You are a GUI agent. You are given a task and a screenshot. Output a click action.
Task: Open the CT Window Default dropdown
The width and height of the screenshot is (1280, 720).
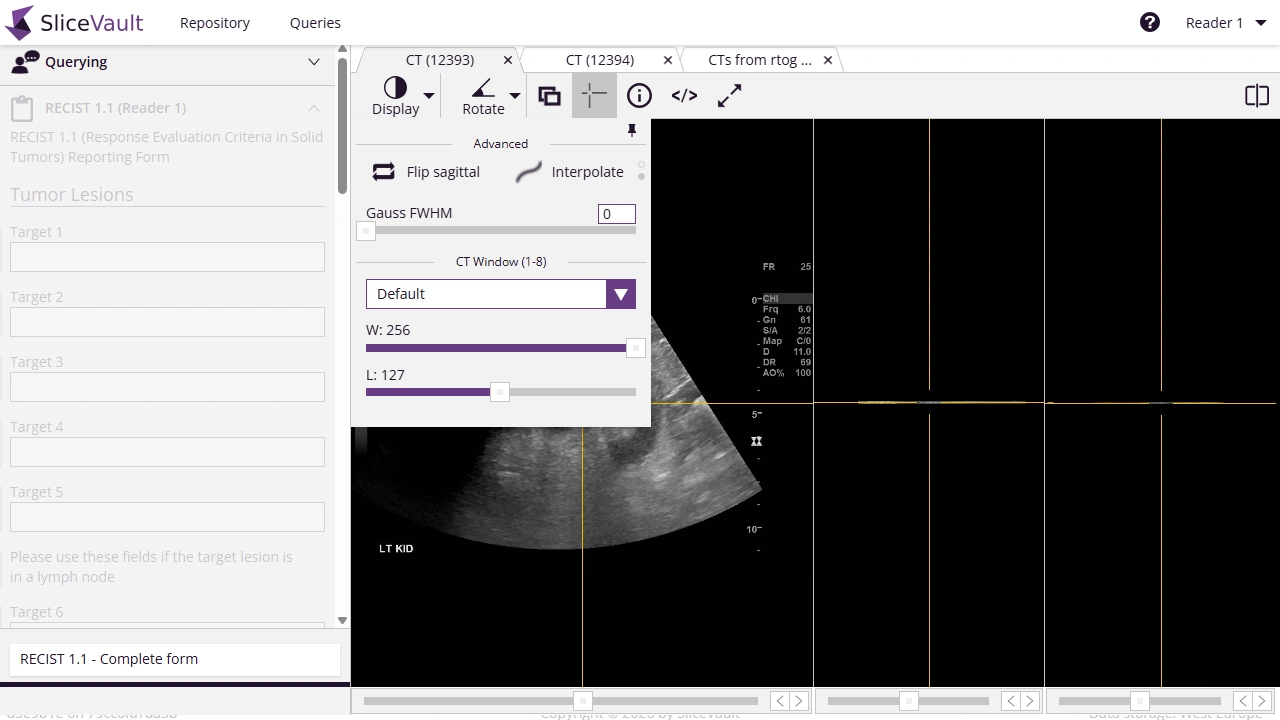click(x=620, y=293)
